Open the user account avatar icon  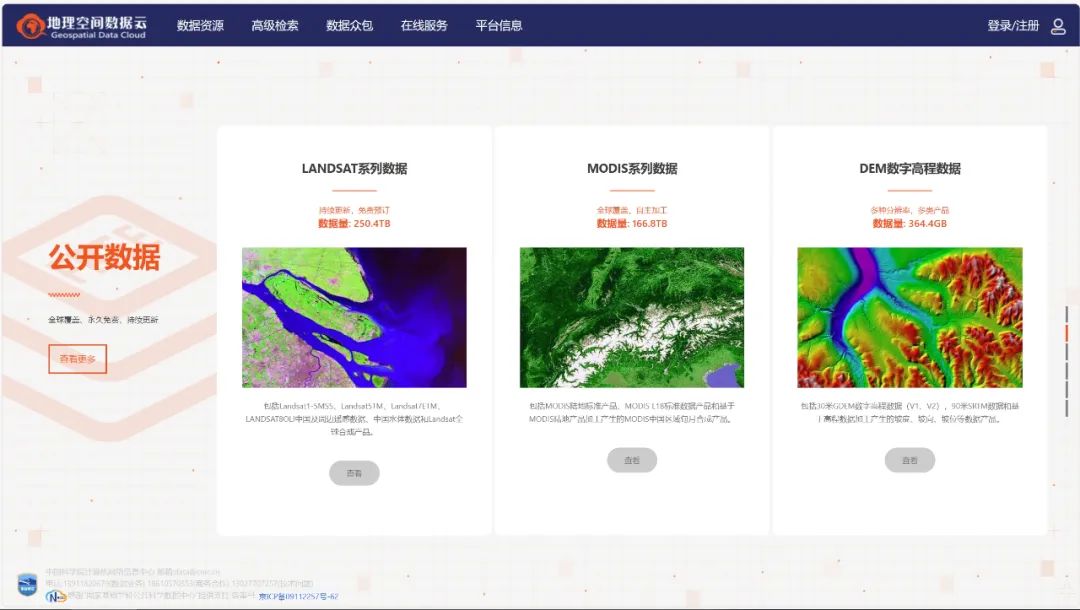(1058, 26)
